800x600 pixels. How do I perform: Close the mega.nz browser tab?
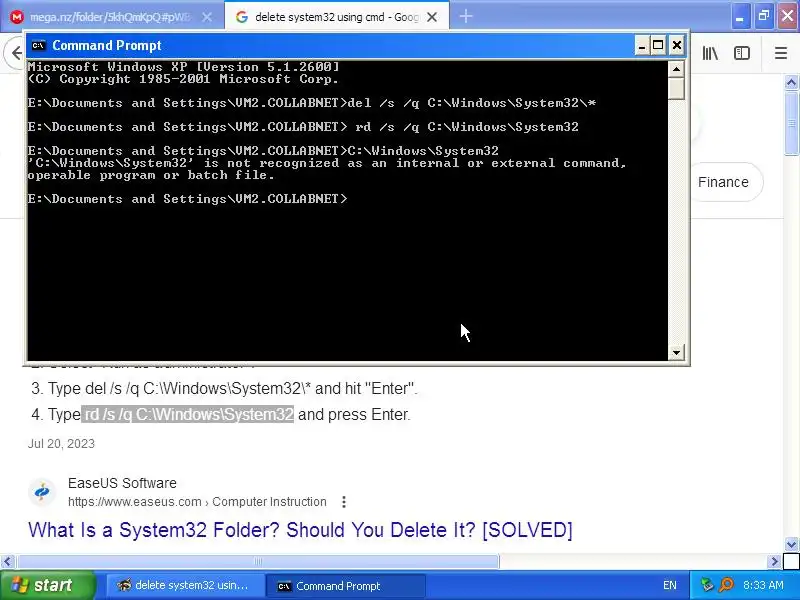(207, 17)
